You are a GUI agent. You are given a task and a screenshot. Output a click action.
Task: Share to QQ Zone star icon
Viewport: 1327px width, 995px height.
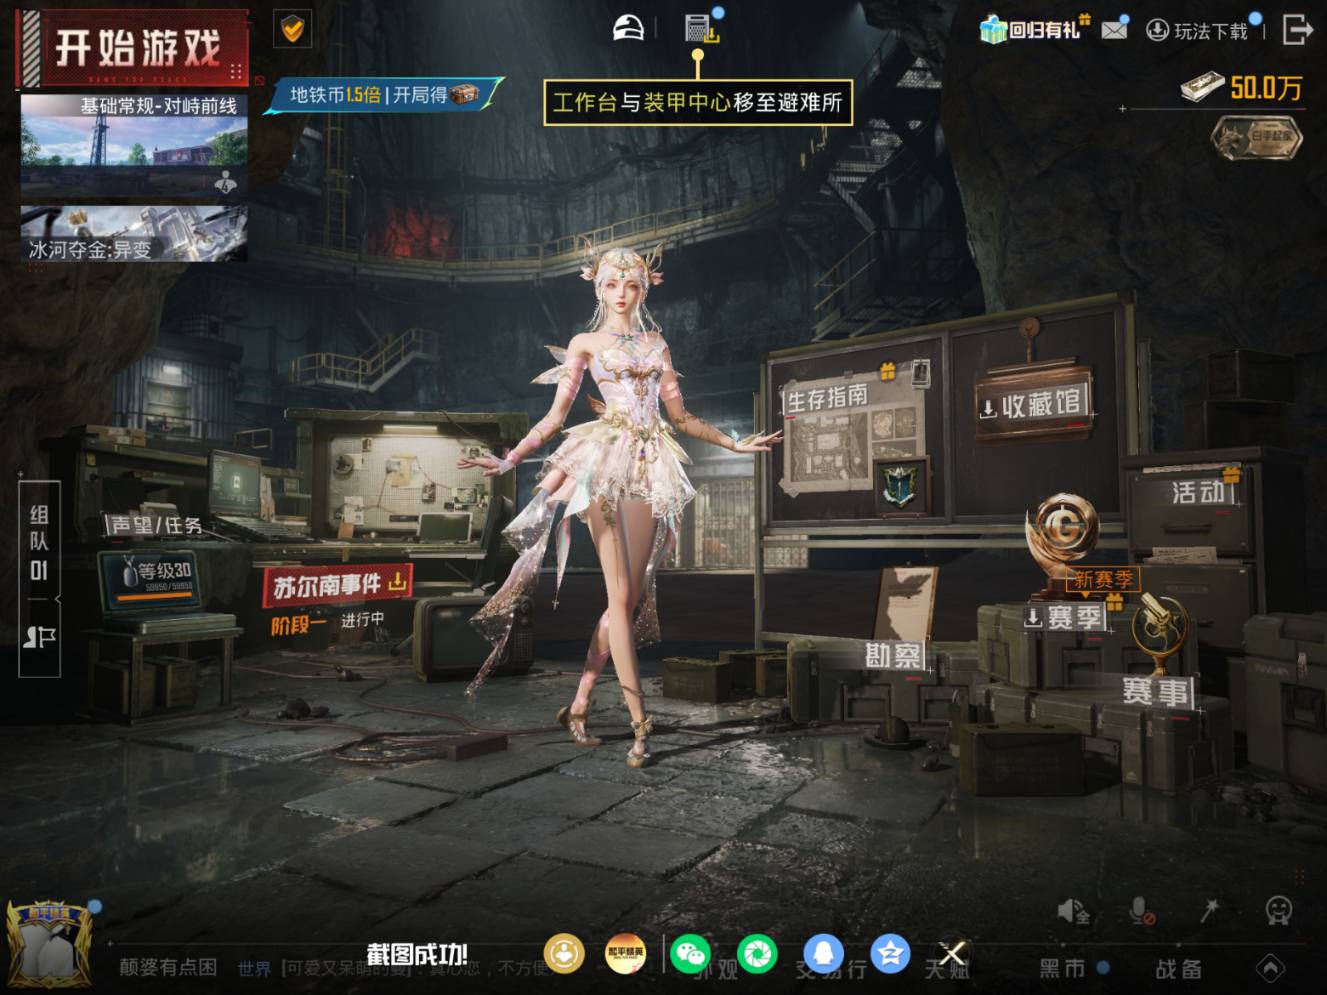click(x=889, y=954)
